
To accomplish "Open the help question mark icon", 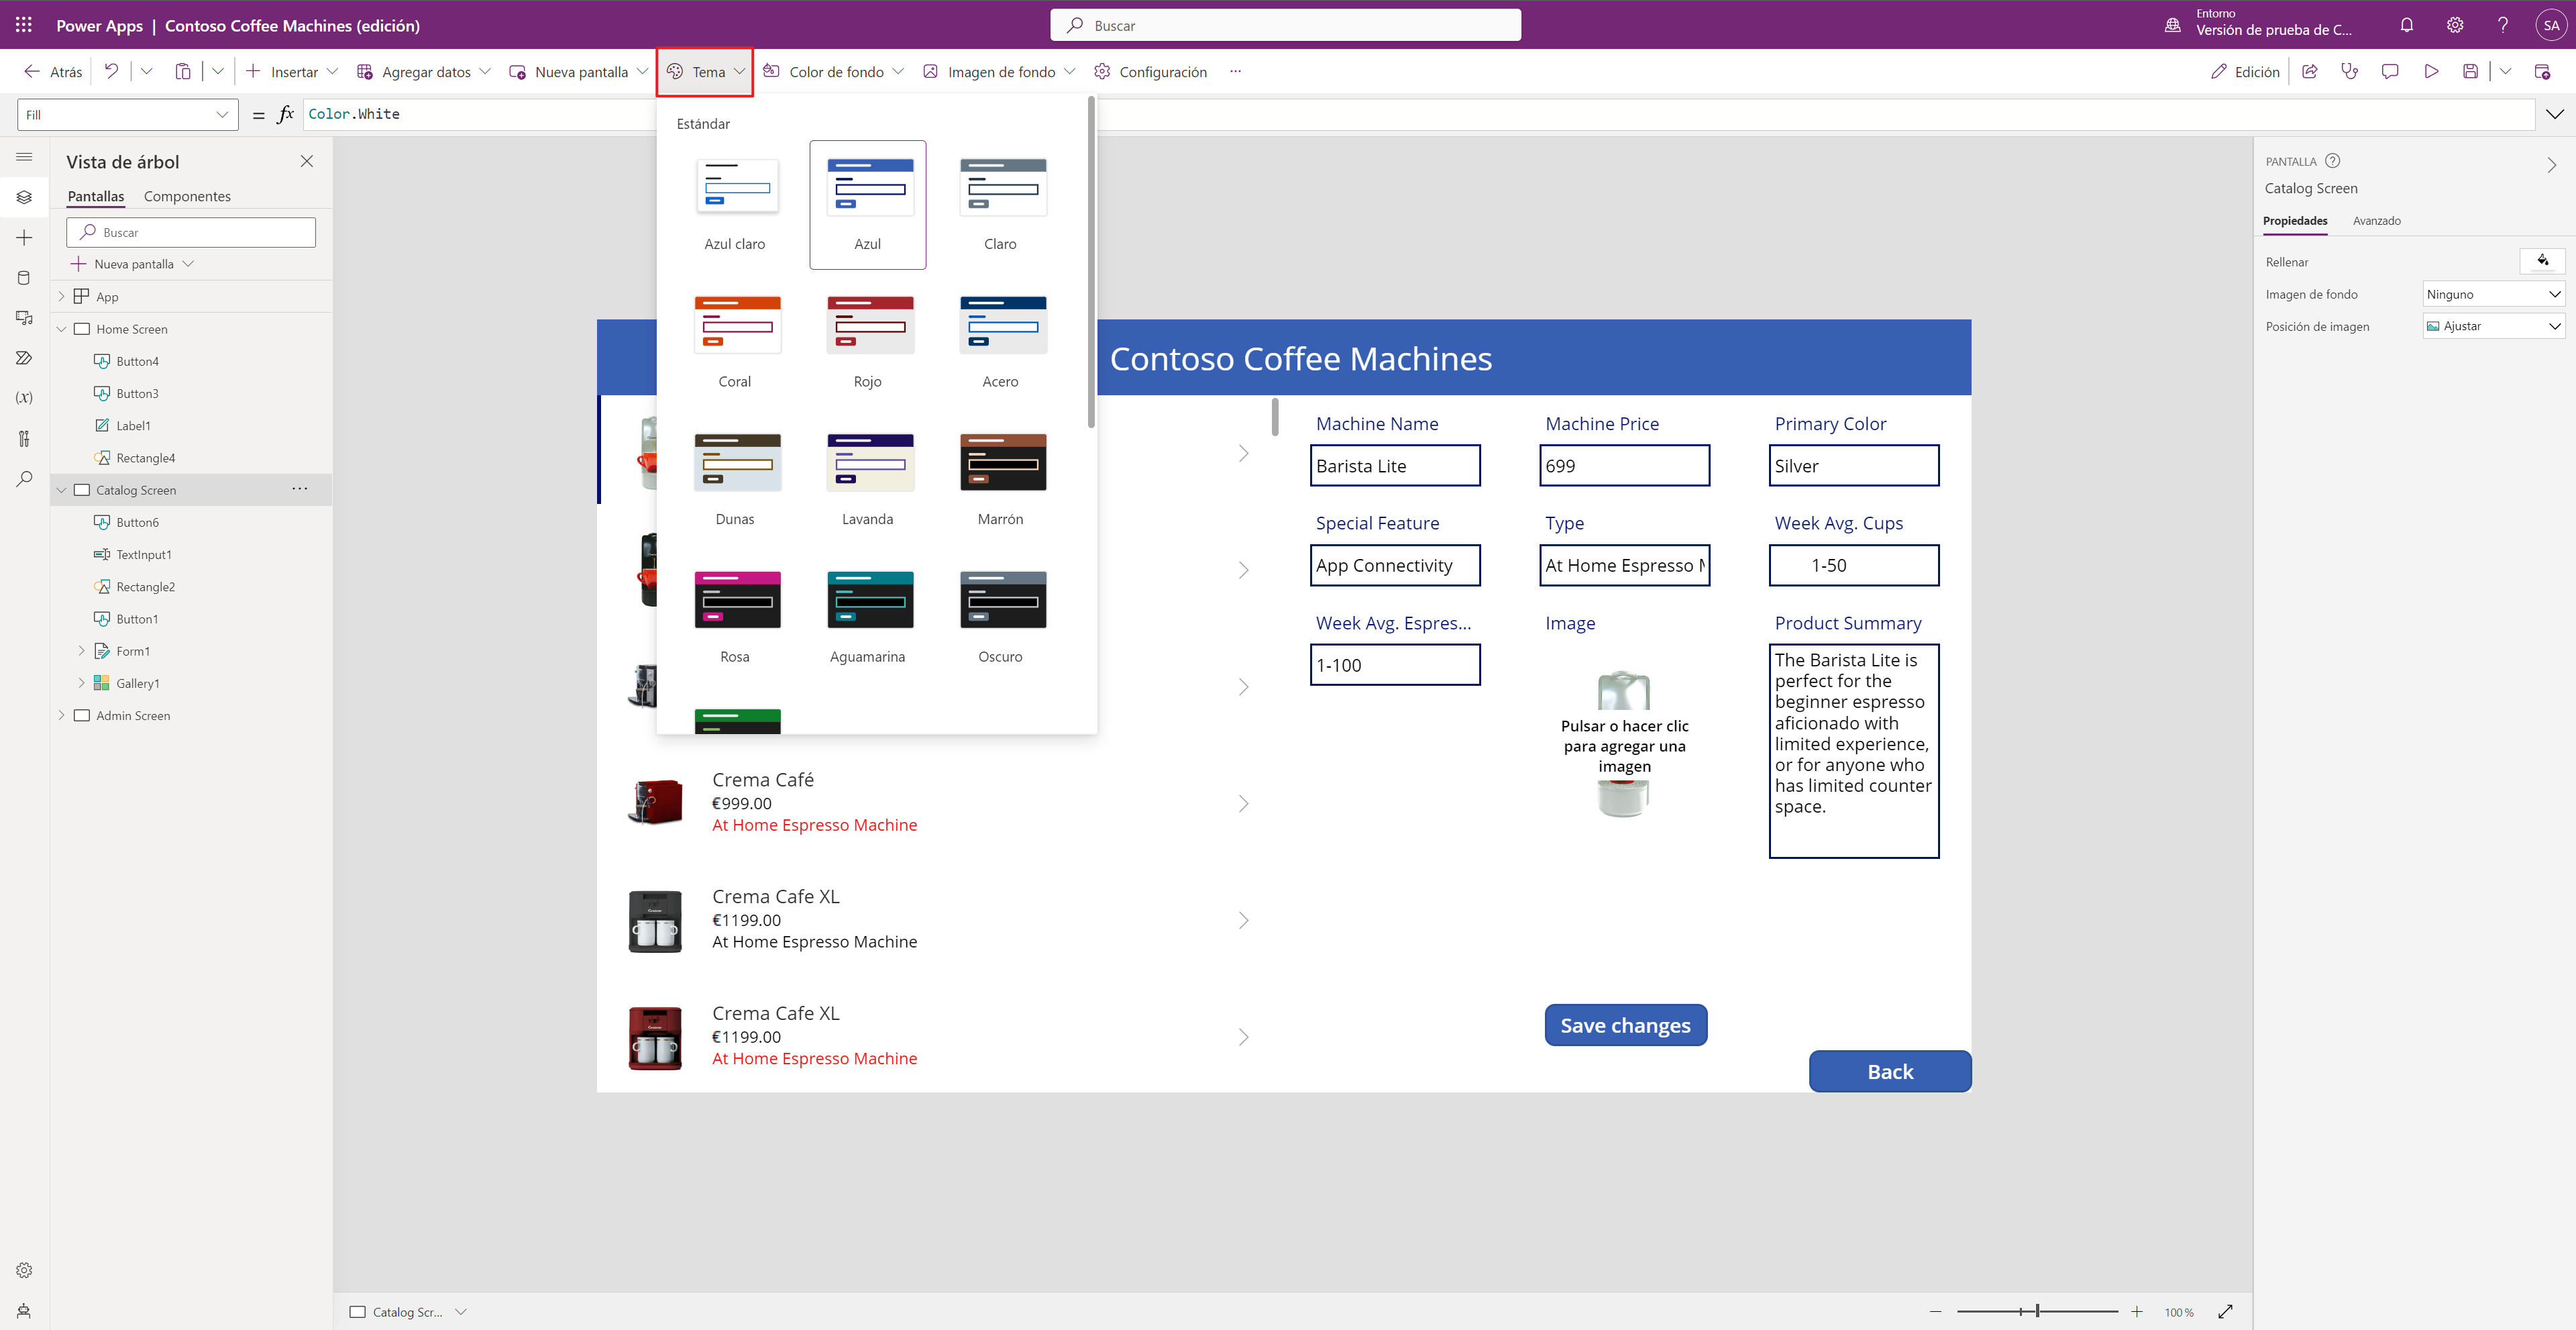I will click(2503, 25).
